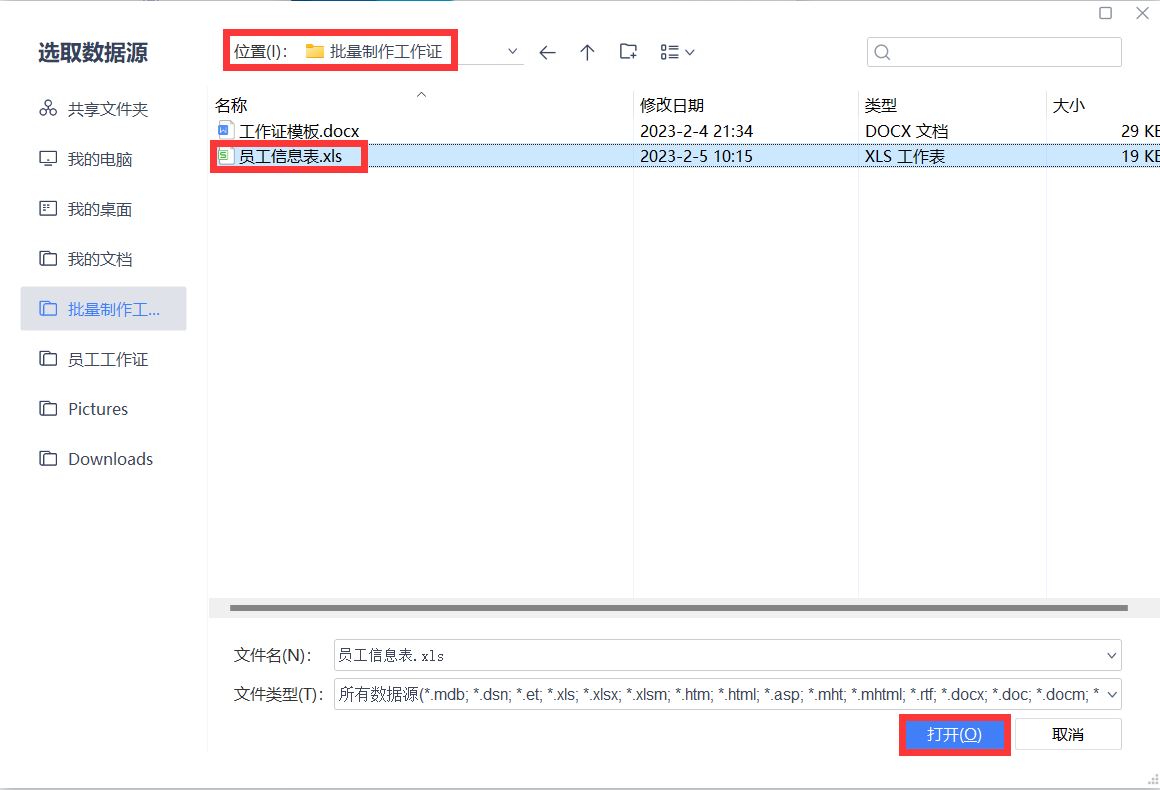Go up one folder level
1160x790 pixels.
click(587, 53)
